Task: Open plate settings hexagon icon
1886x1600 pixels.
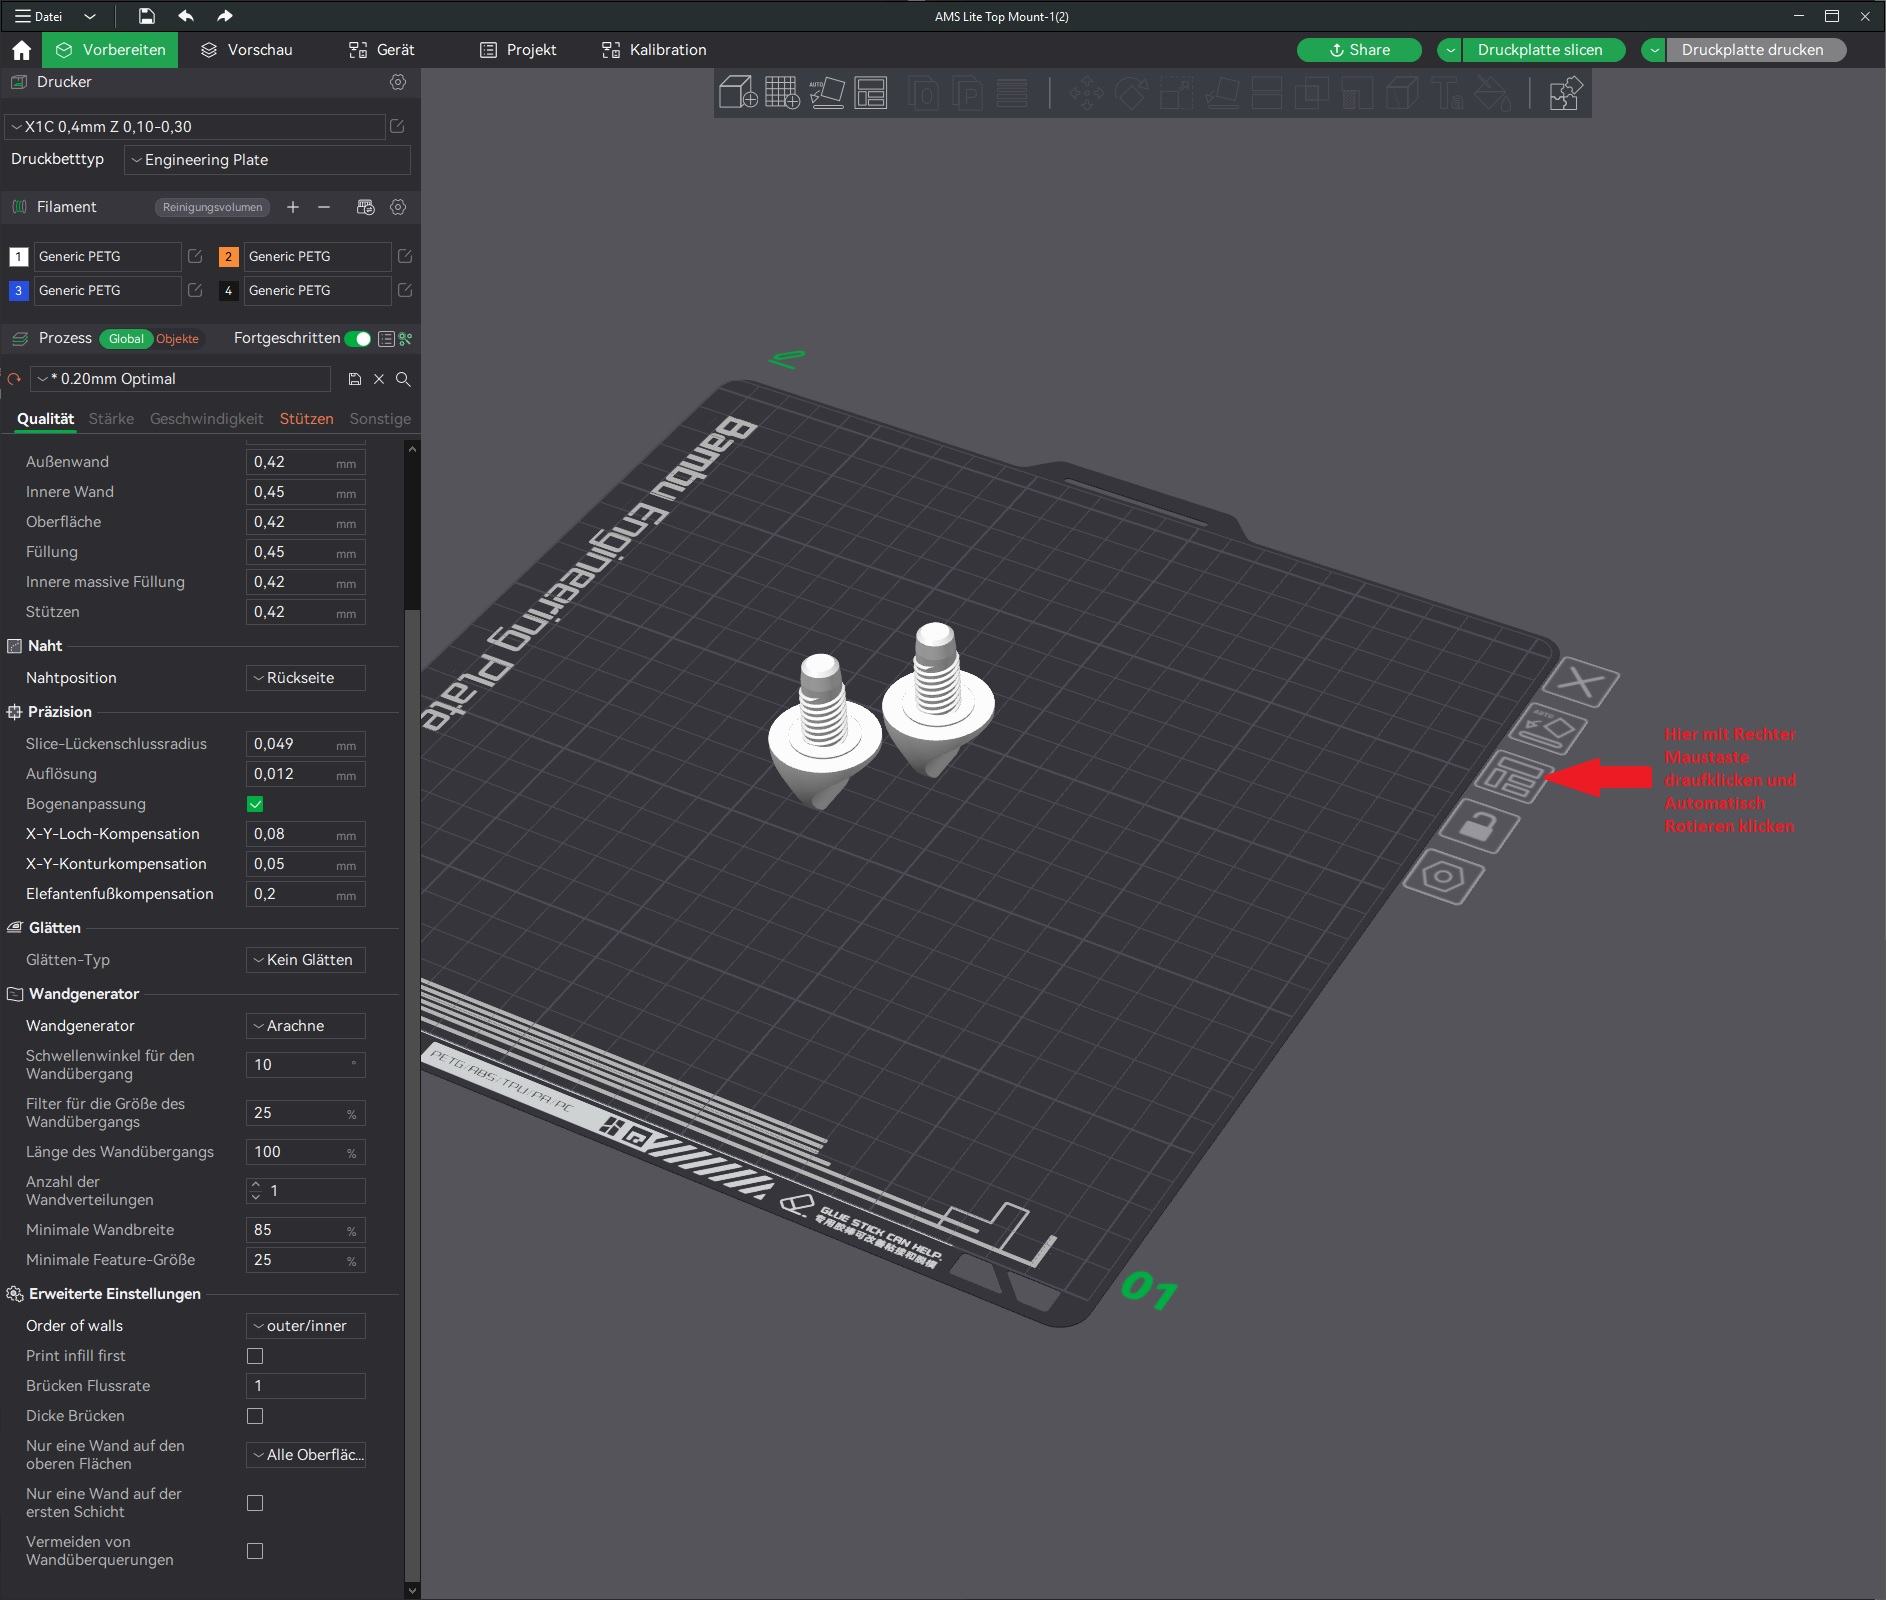Action: (x=1444, y=878)
